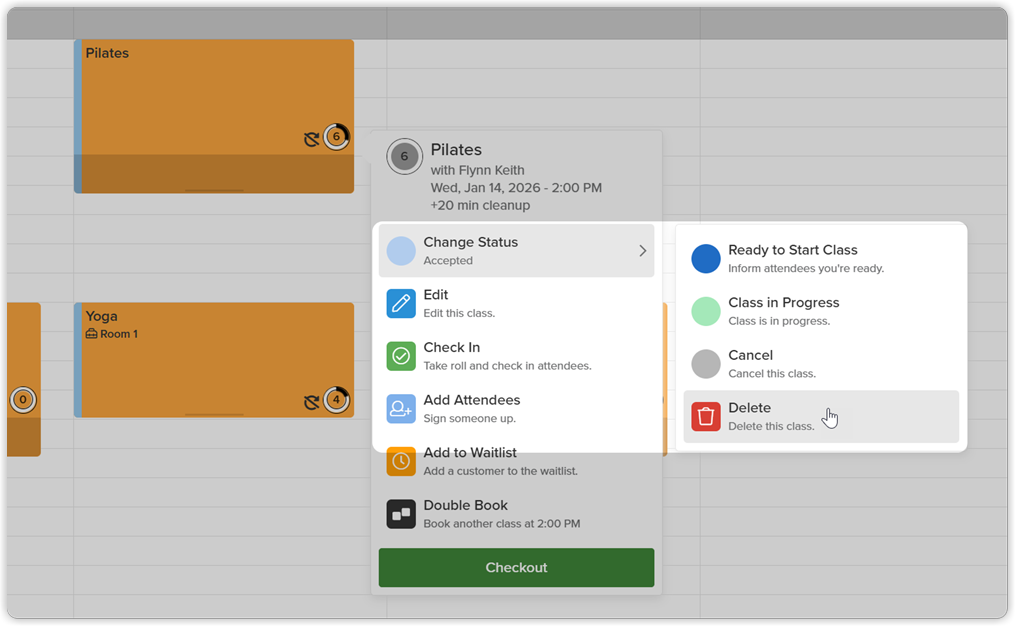Click the Pilates title in the popup header
Image resolution: width=1016 pixels, height=627 pixels.
click(x=456, y=150)
